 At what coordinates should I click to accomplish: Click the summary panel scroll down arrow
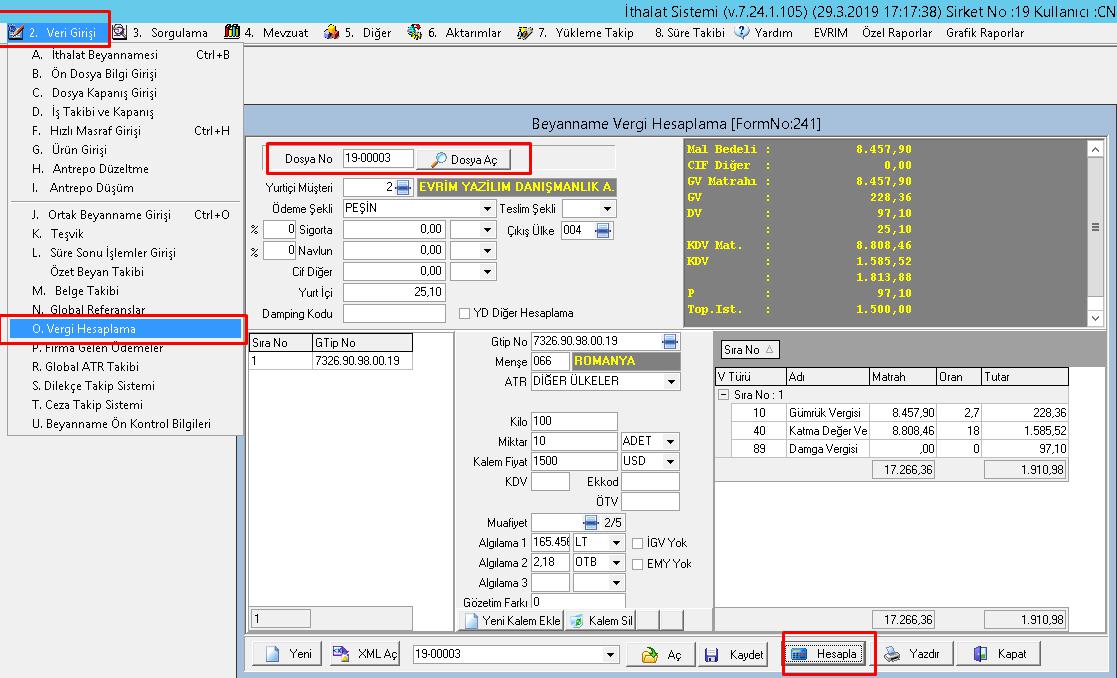click(1095, 318)
